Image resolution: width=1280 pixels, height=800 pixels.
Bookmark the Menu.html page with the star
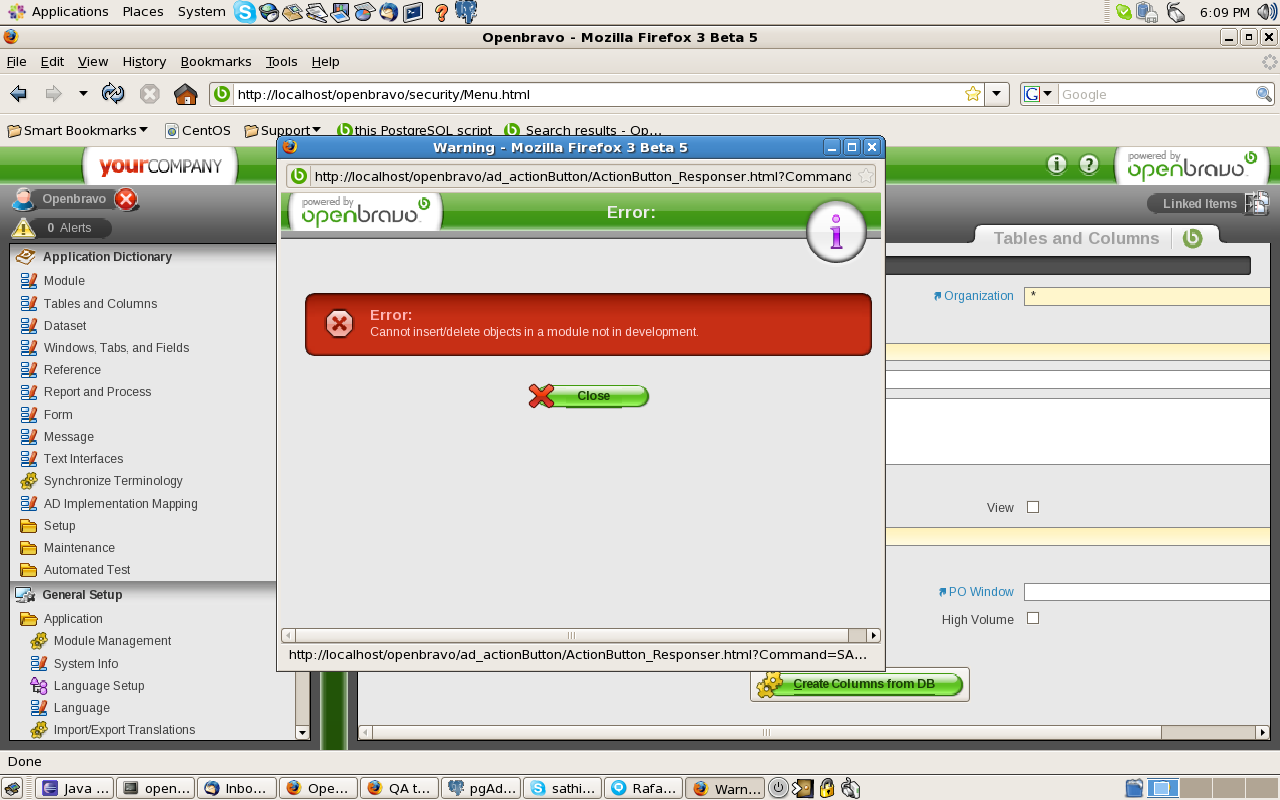click(972, 94)
